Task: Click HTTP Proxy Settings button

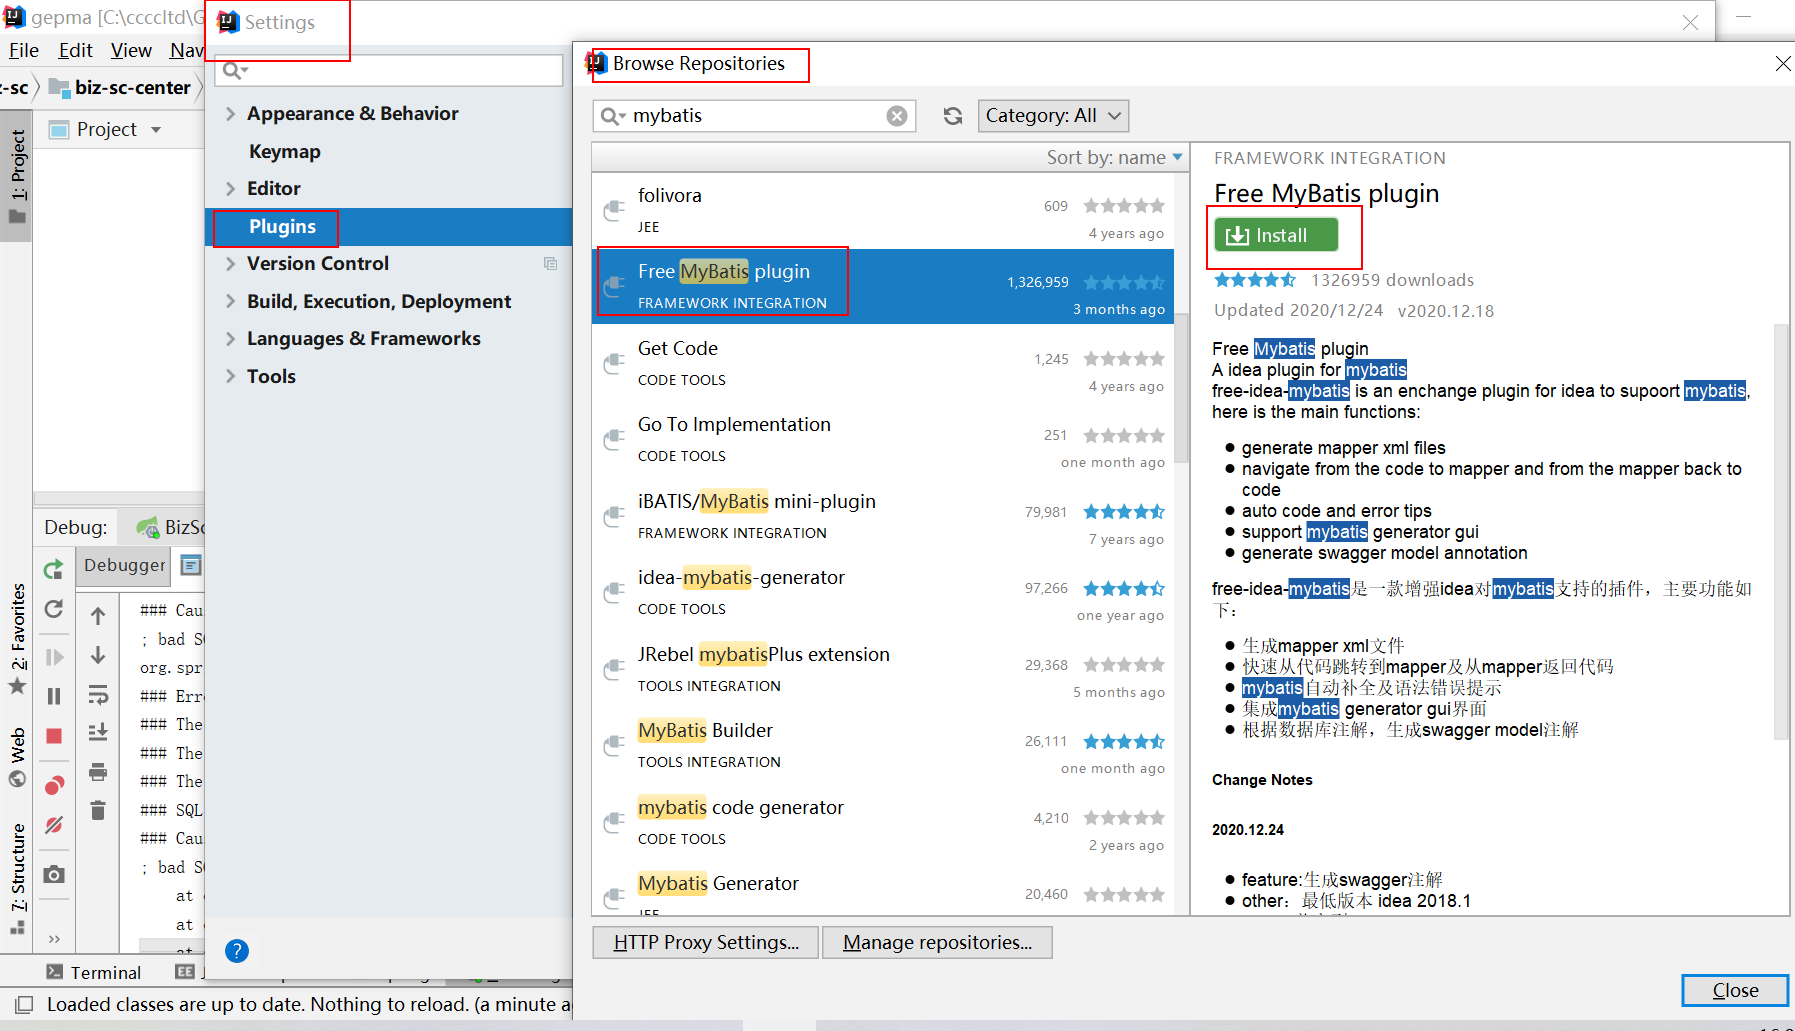Action: click(x=706, y=942)
